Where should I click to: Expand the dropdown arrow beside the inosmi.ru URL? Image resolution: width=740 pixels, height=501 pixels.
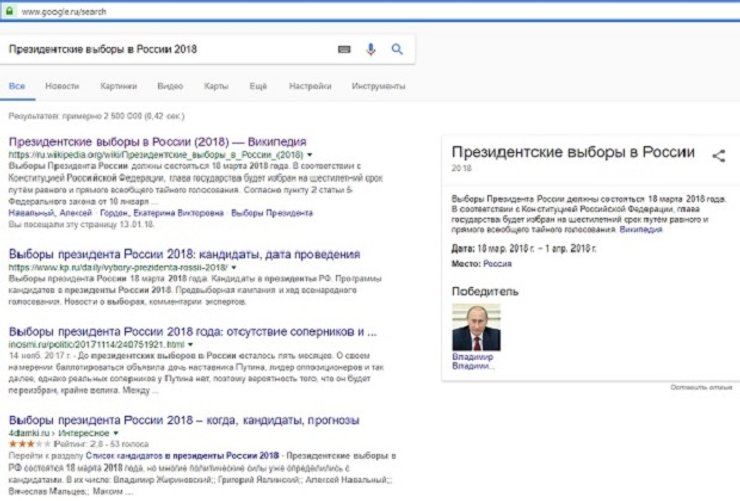point(189,343)
